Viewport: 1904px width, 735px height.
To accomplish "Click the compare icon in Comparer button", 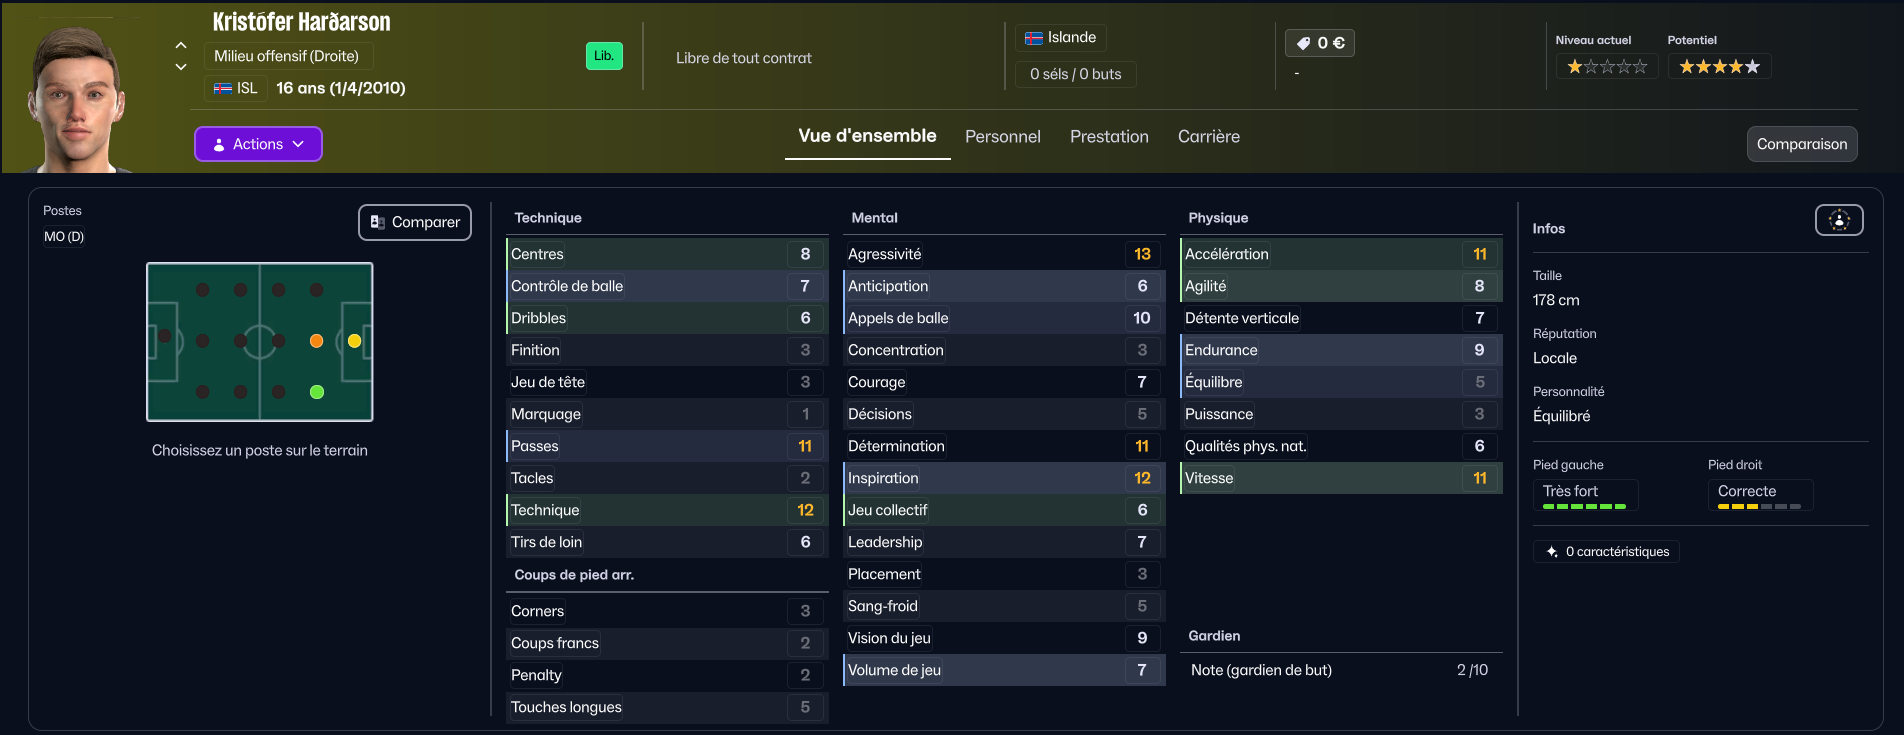I will click(x=377, y=222).
